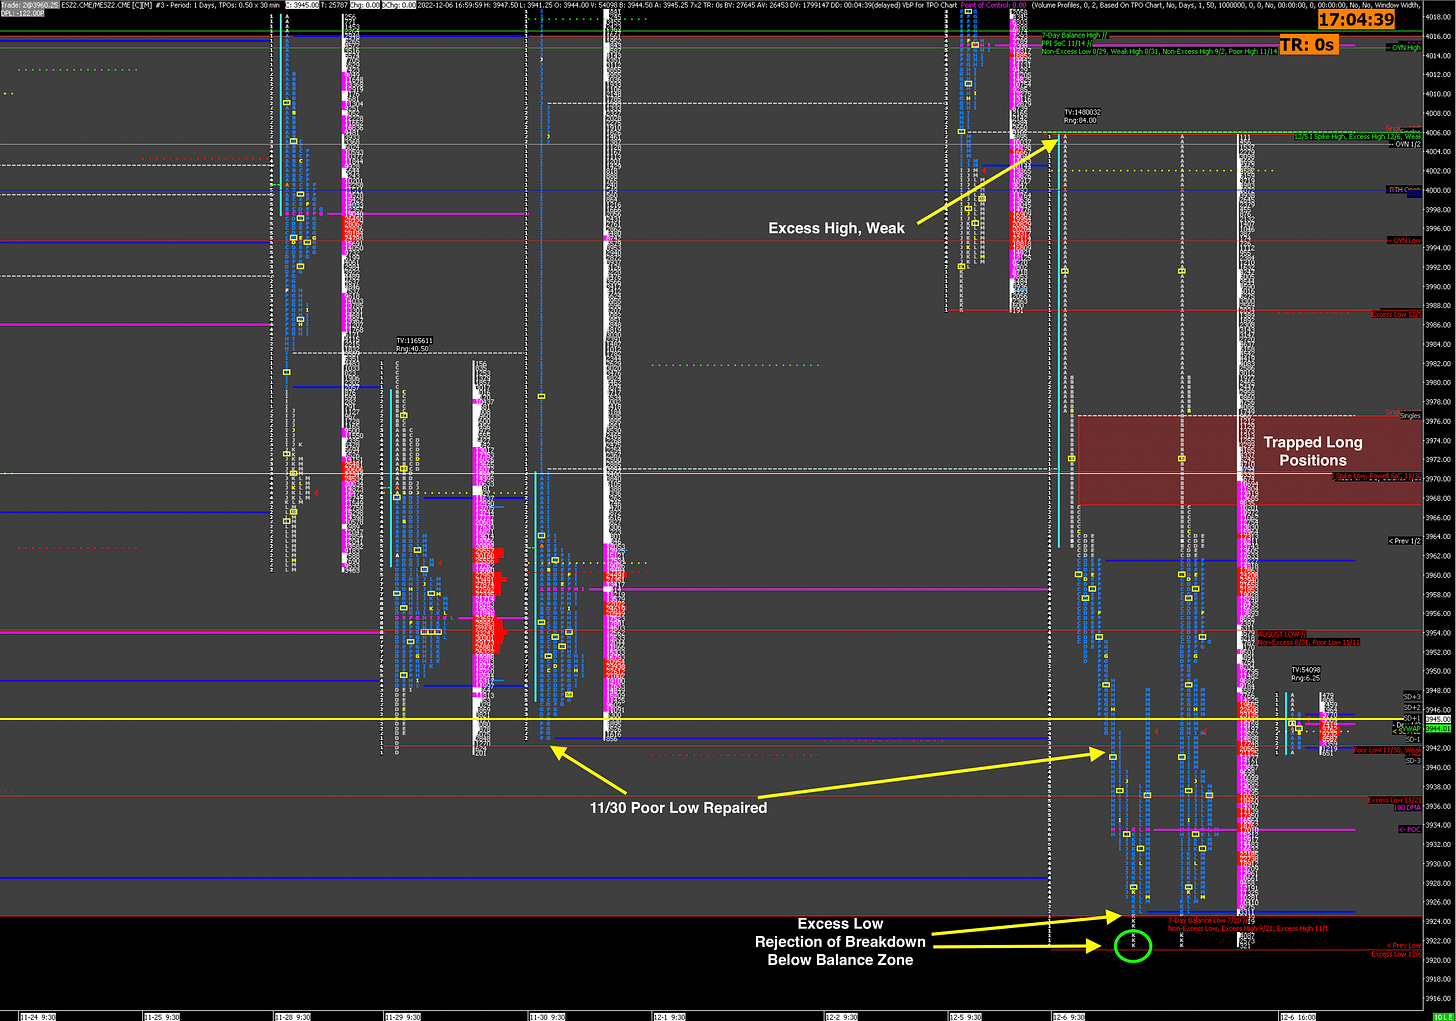This screenshot has width=1456, height=1021.
Task: Click the Rng:6.25 range readout
Action: click(1306, 678)
